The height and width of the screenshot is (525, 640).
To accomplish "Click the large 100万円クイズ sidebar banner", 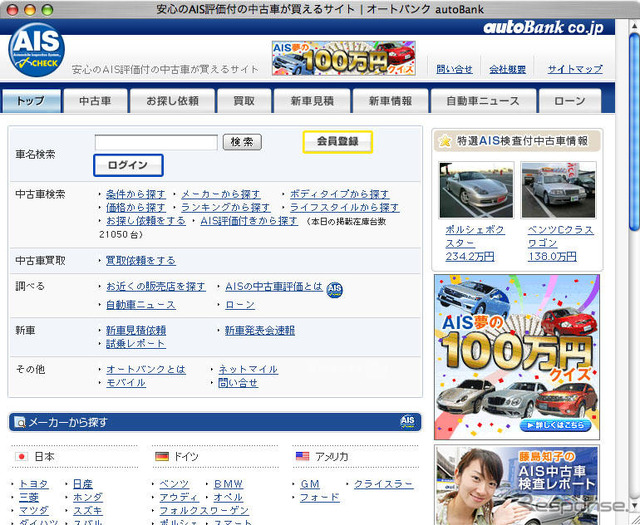I will tap(517, 357).
